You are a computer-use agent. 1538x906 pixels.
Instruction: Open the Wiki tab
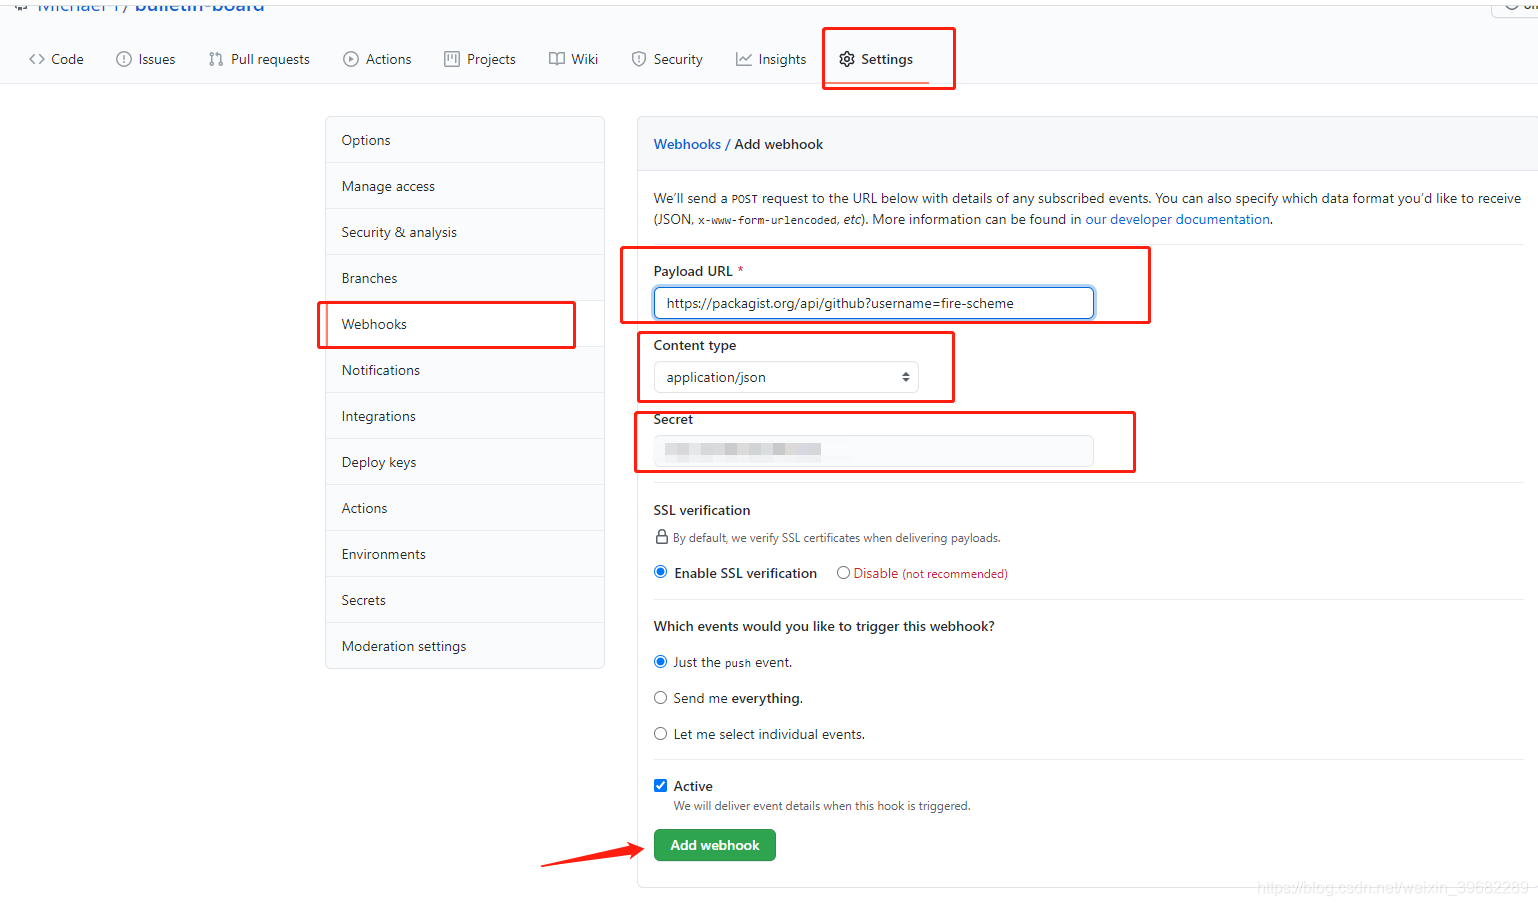pyautogui.click(x=574, y=59)
